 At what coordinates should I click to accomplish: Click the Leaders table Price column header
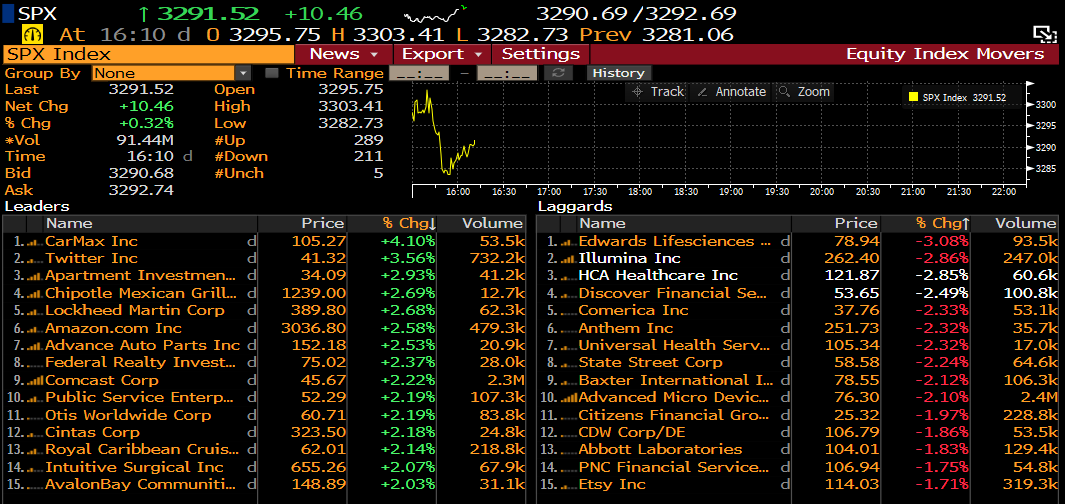[302, 223]
